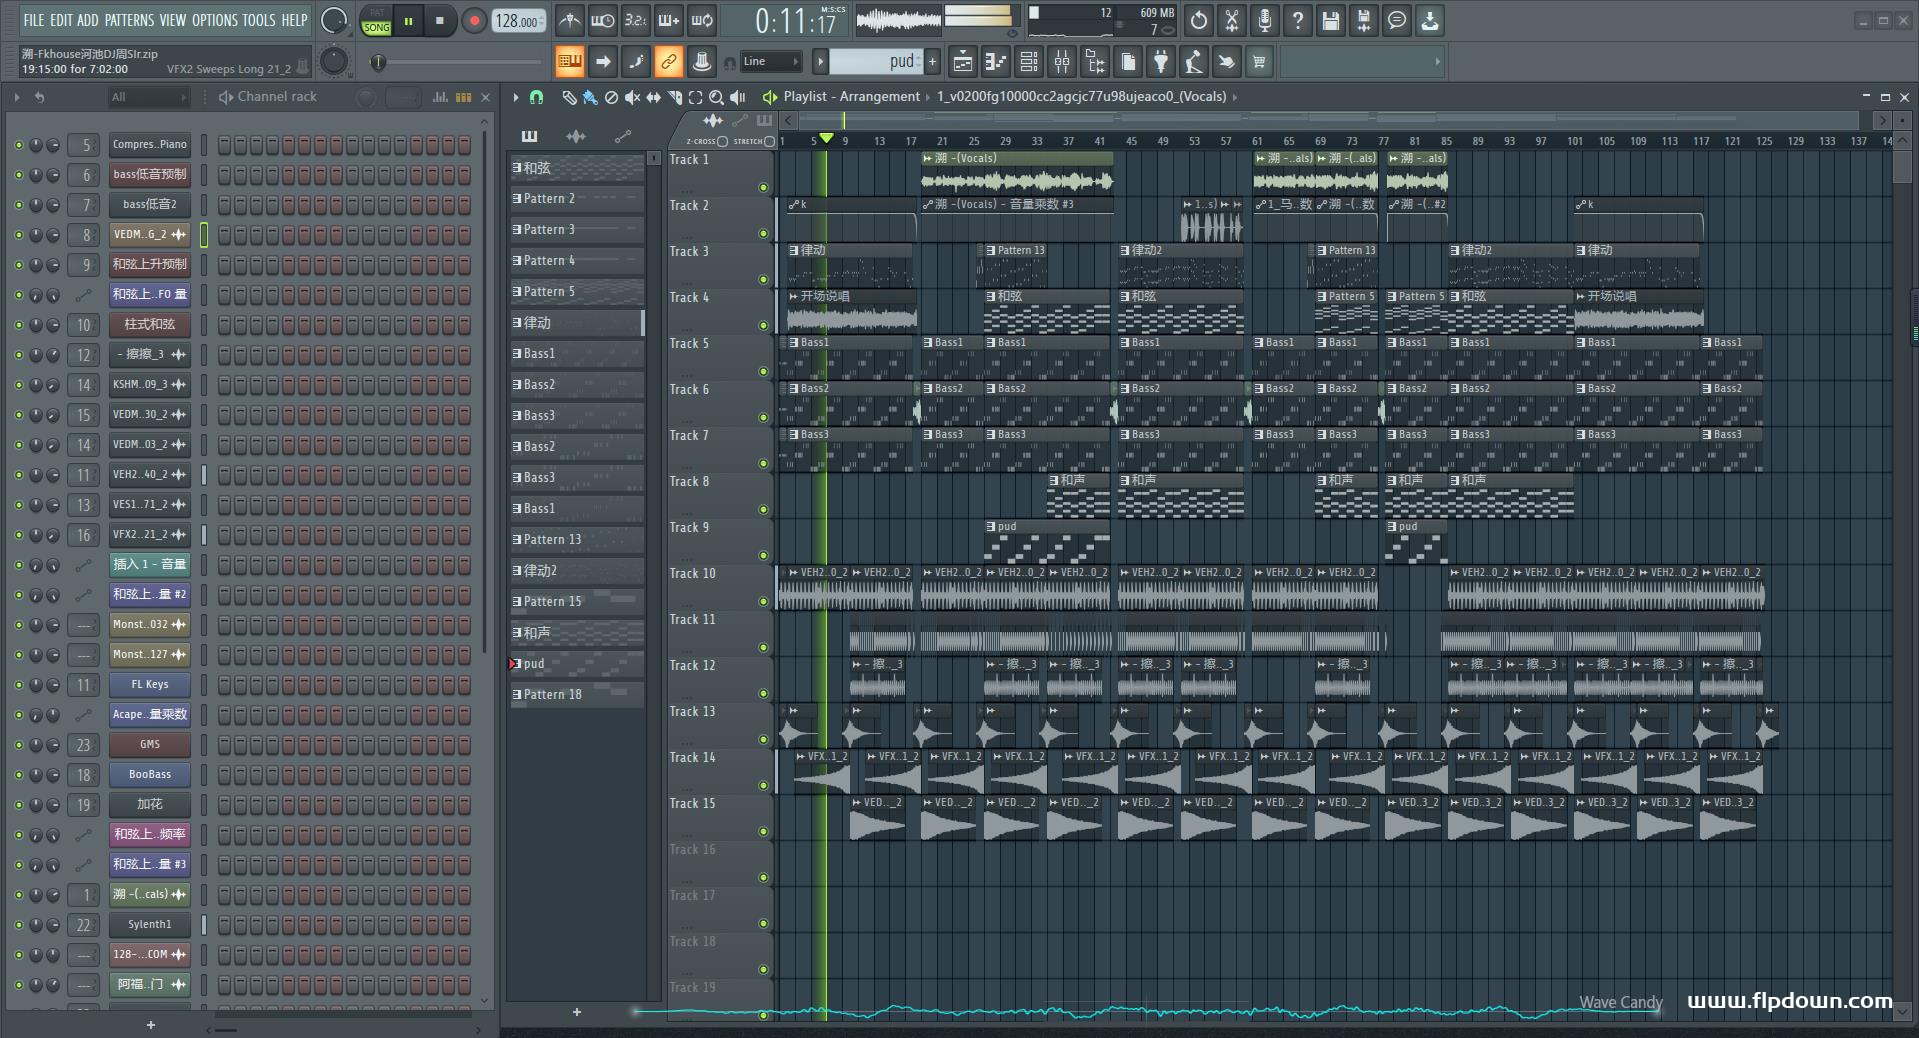Open the Channel rack view icon
This screenshot has height=1038, width=1919.
(1028, 62)
